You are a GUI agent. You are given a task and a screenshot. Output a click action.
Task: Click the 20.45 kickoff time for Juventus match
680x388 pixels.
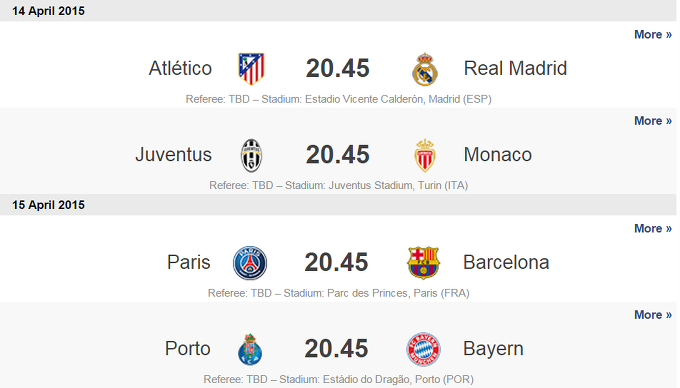click(x=337, y=155)
